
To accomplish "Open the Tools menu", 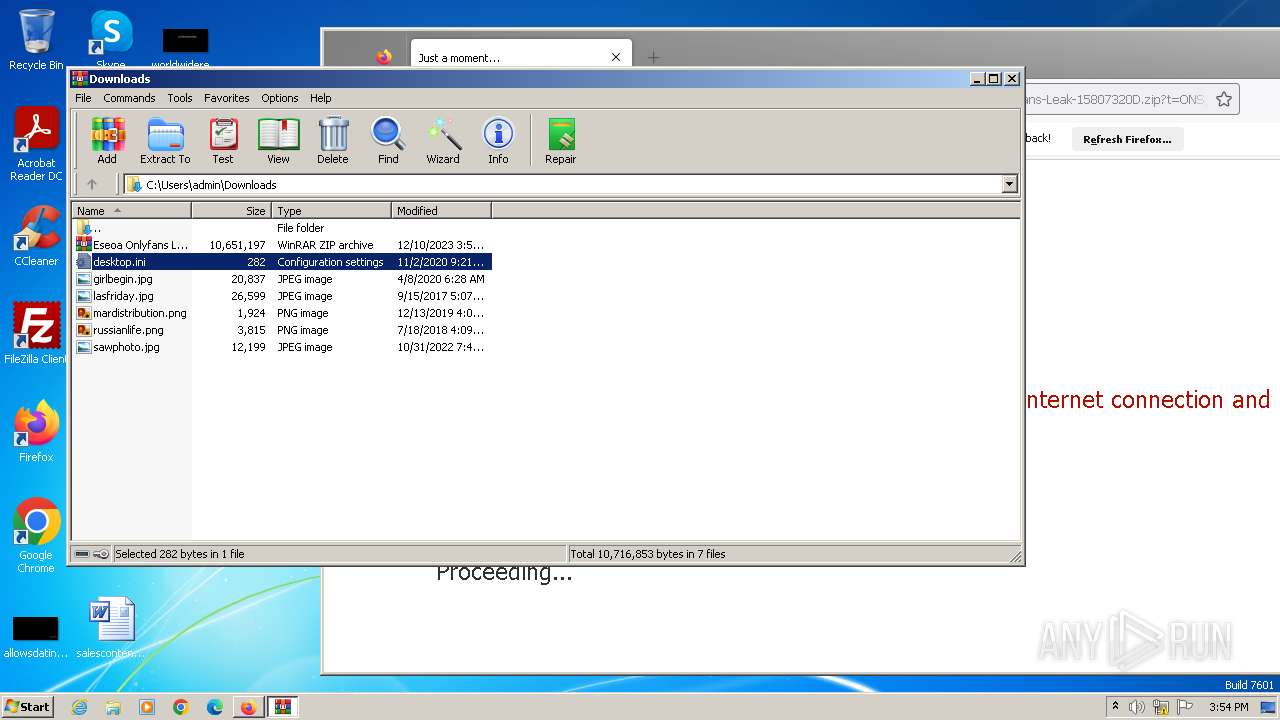I will (x=180, y=98).
